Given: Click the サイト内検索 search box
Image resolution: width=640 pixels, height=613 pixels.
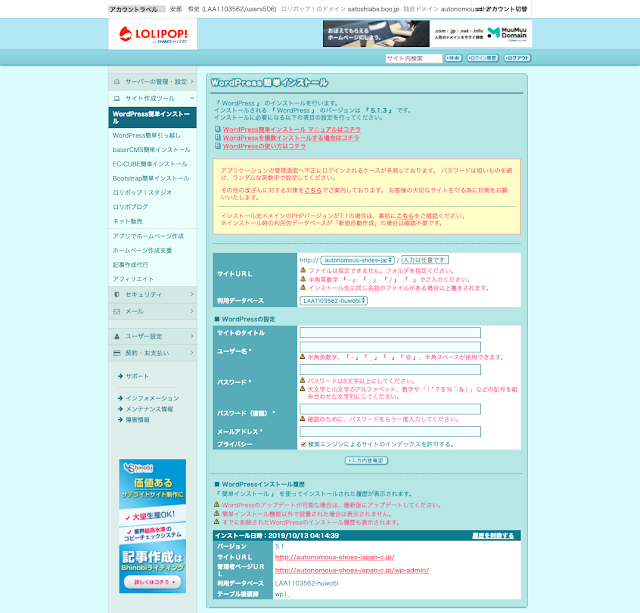Looking at the screenshot, I should (x=412, y=58).
